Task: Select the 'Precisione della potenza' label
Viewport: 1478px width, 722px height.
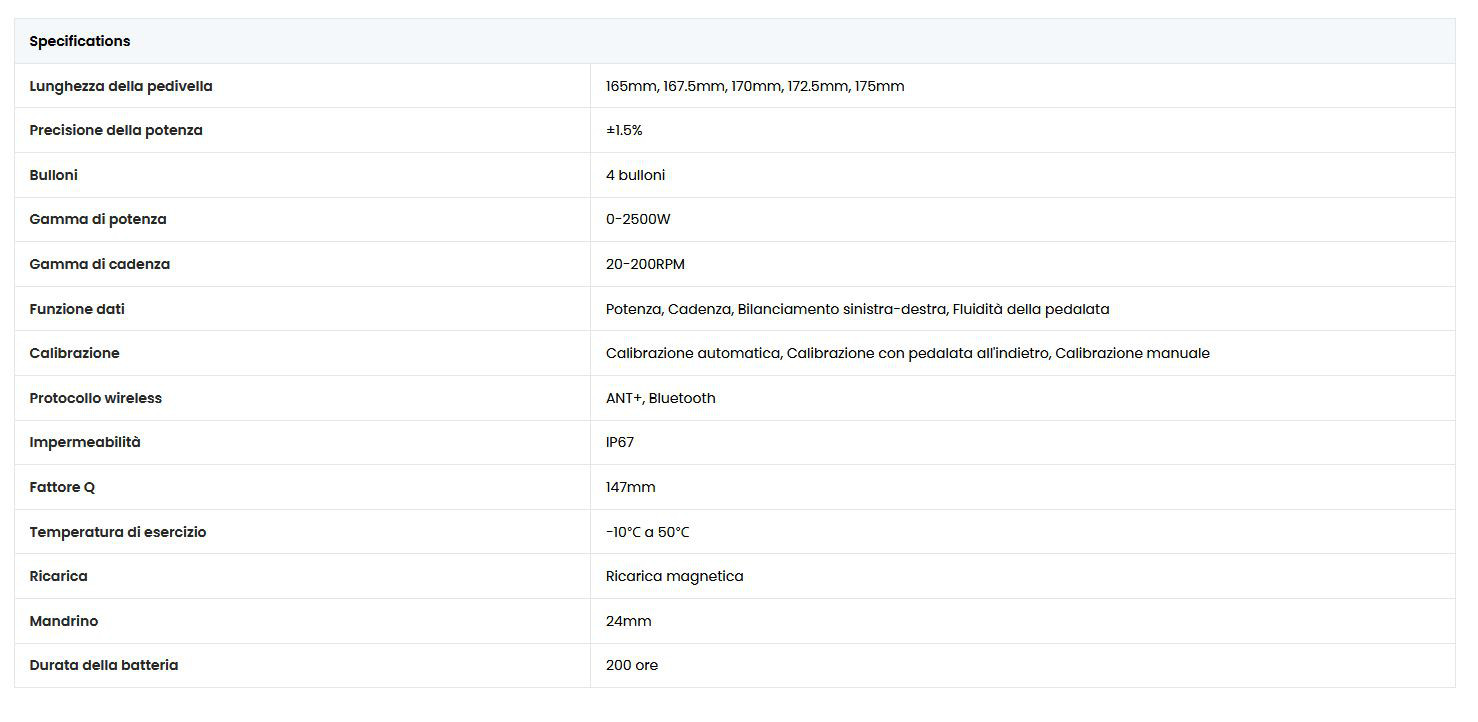Action: (116, 130)
